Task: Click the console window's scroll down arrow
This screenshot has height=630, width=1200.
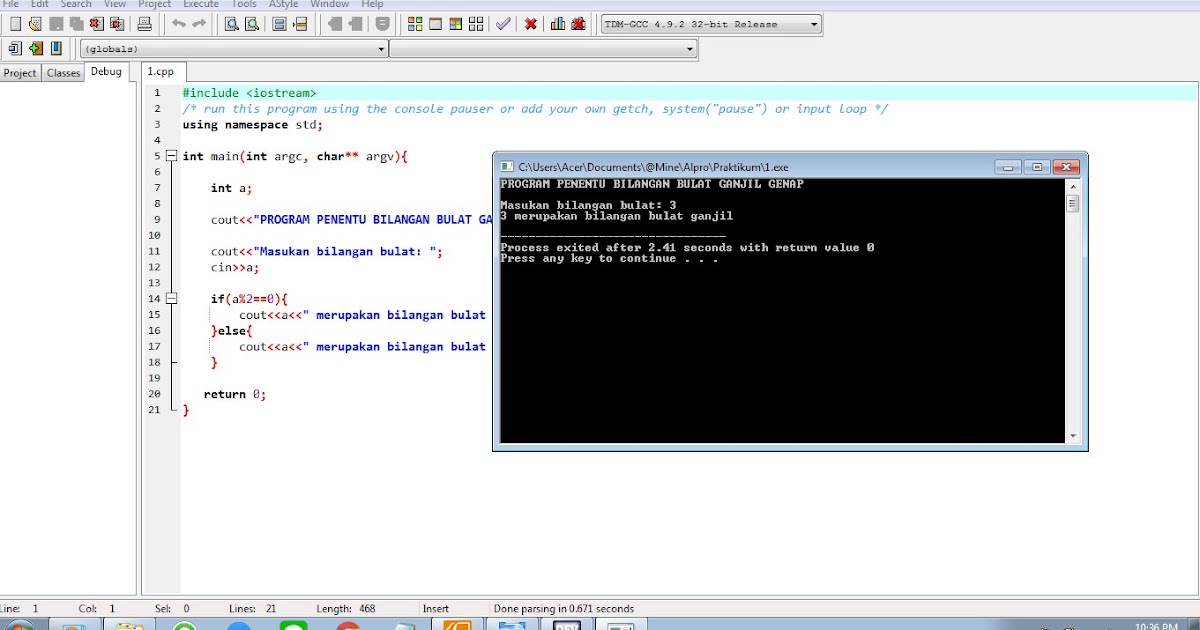Action: pos(1073,436)
